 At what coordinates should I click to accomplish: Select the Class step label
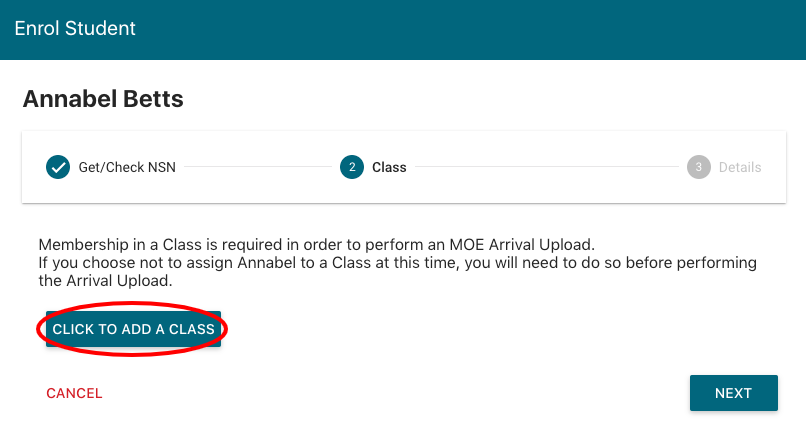tap(389, 167)
